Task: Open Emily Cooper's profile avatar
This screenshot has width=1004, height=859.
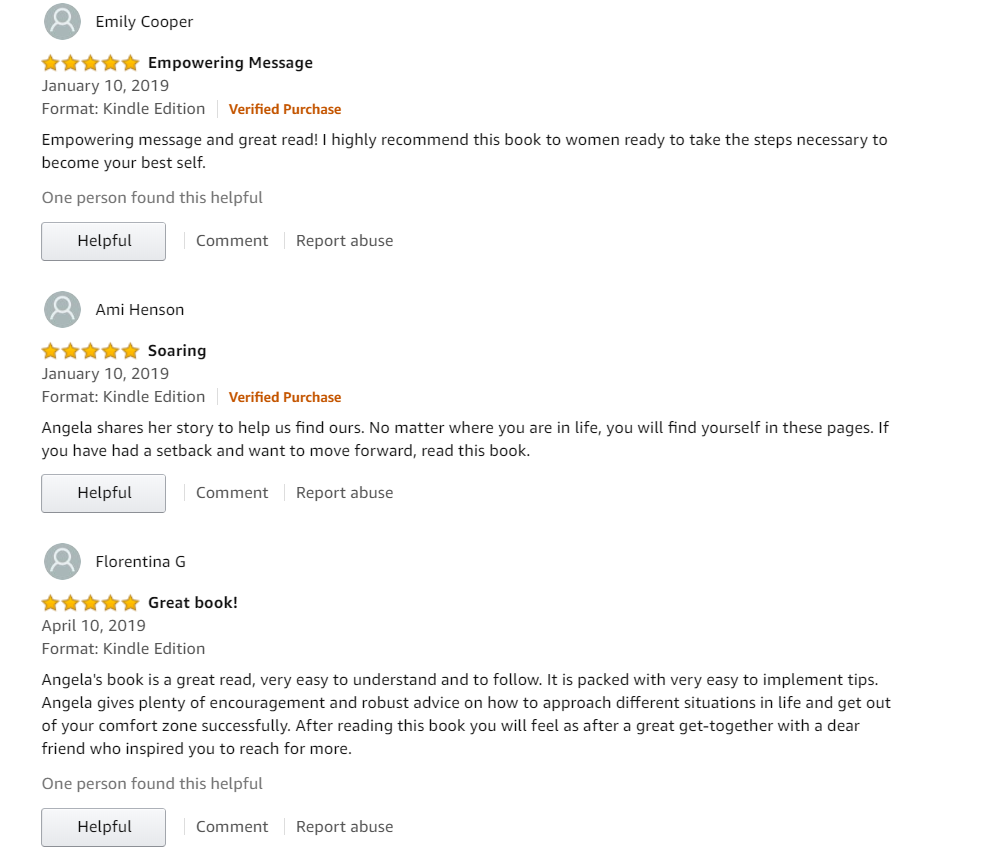Action: point(62,22)
